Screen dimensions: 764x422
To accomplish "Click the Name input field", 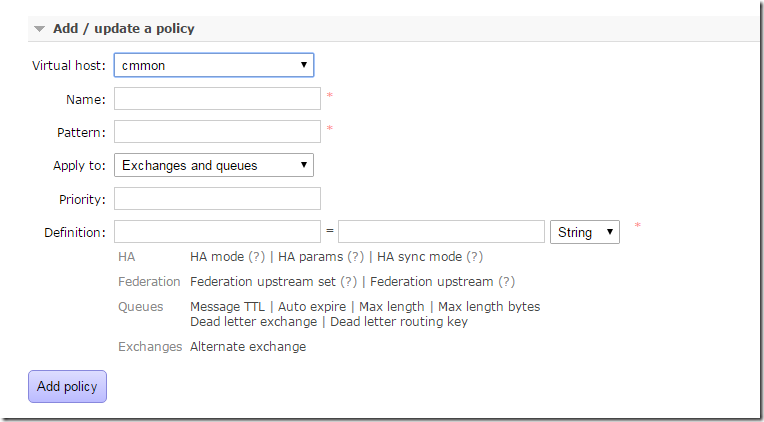I will click(217, 99).
